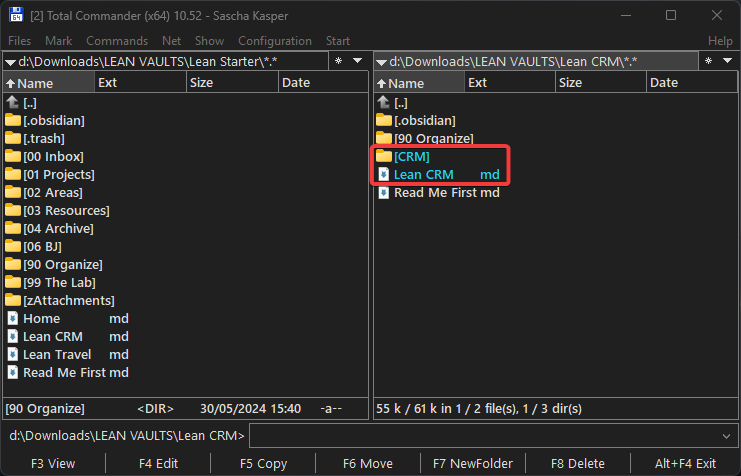Open the right panel directory history triangle
Viewport: 741px width, 476px height.
coord(727,61)
